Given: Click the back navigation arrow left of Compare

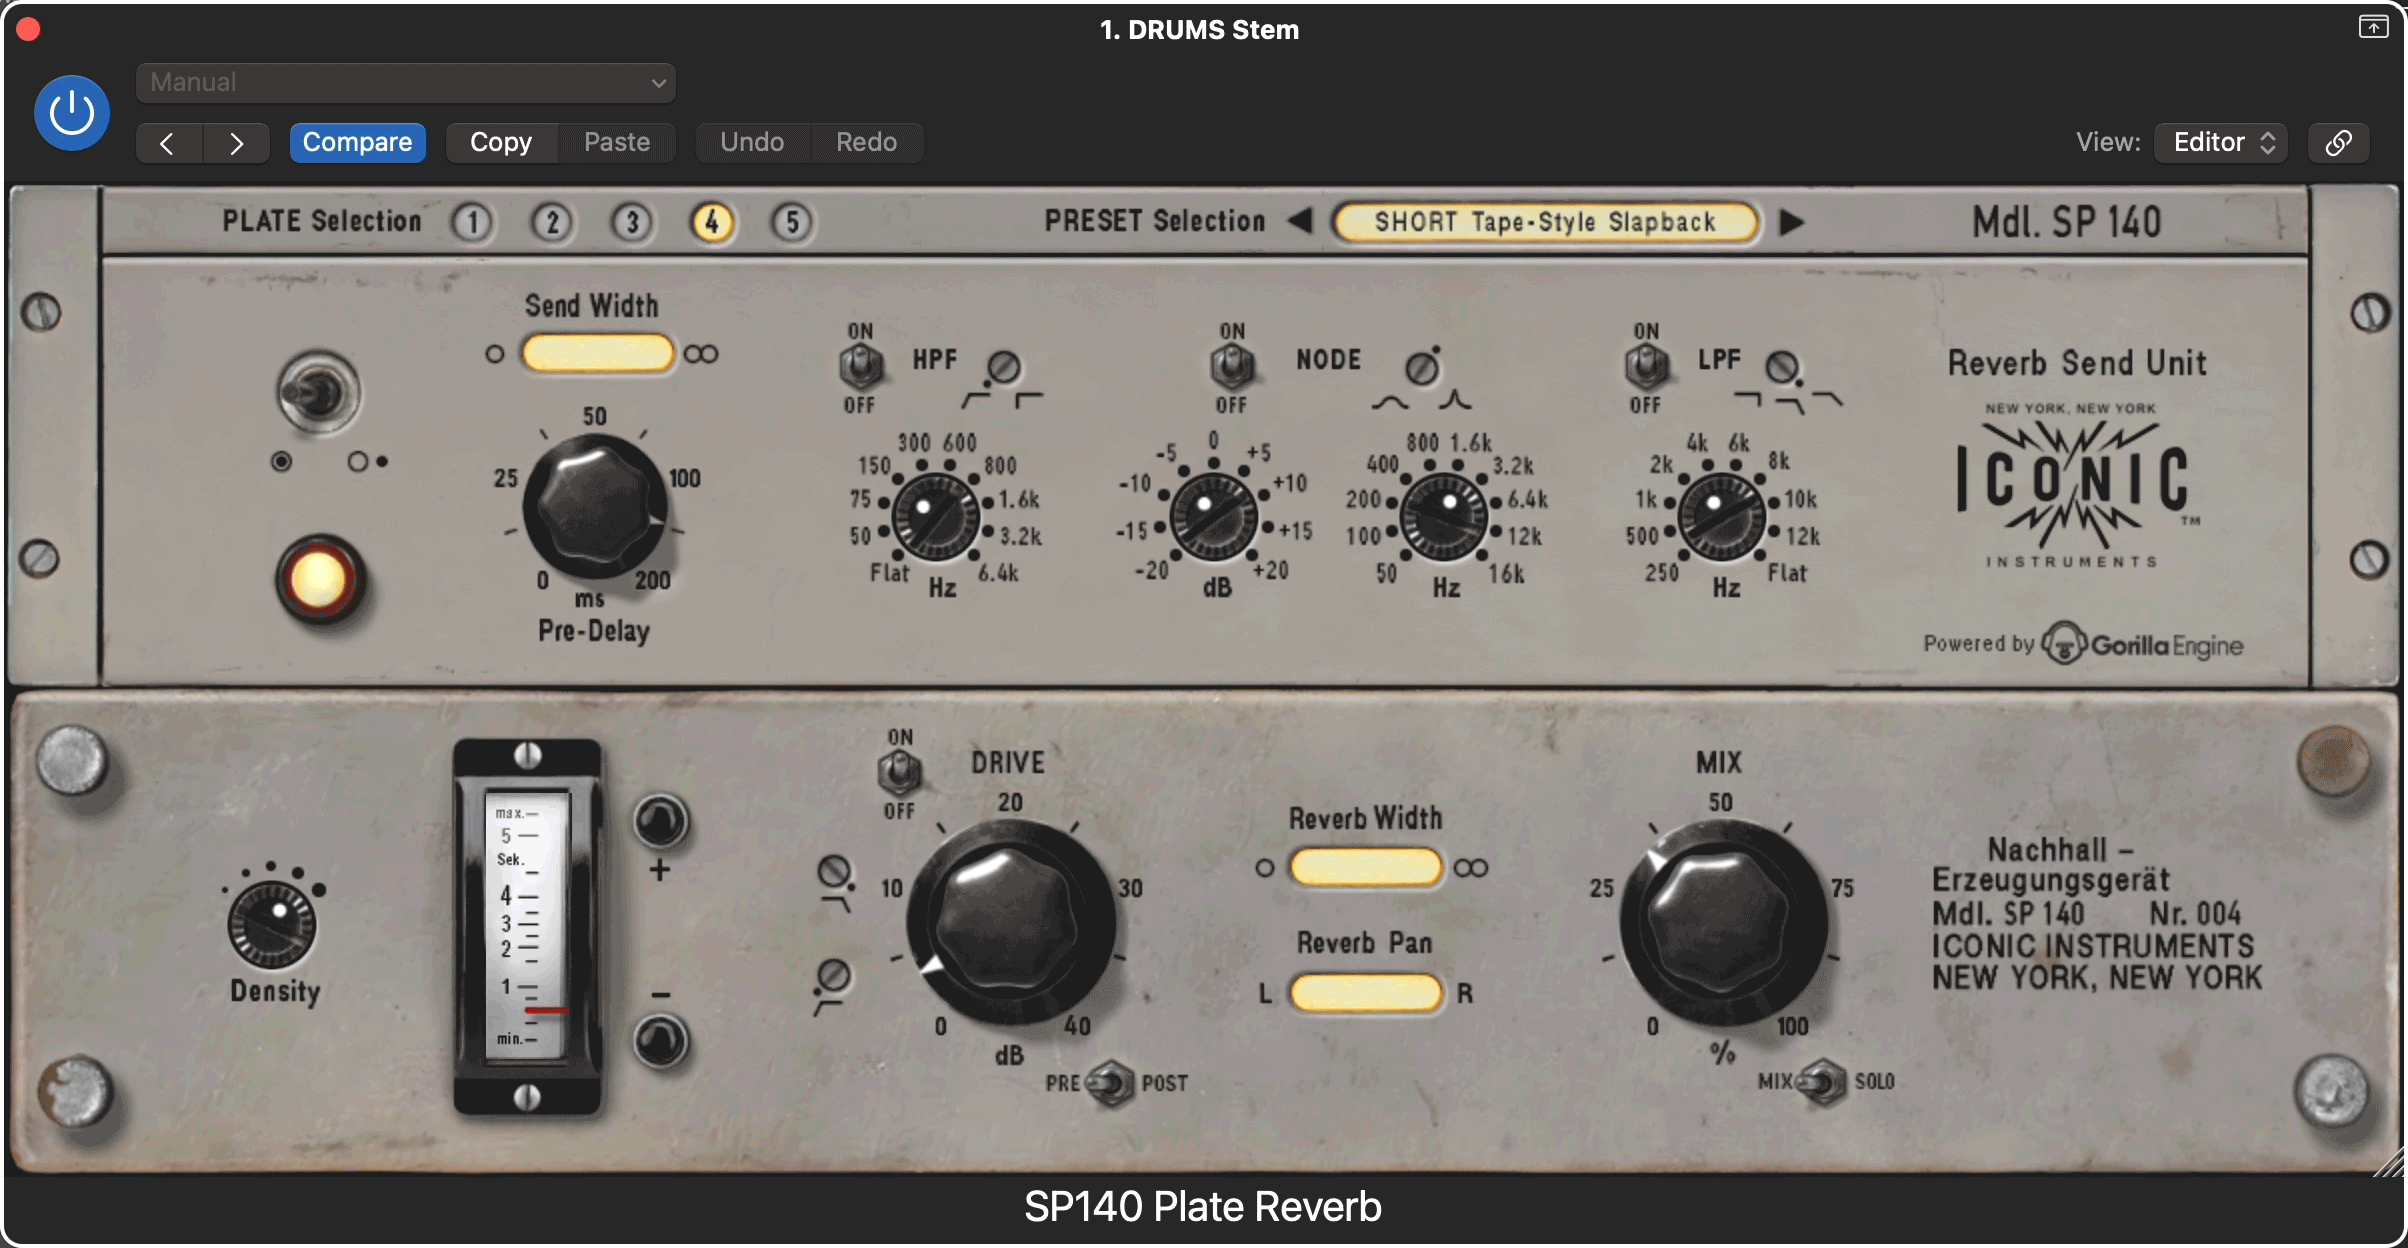Looking at the screenshot, I should click(x=168, y=142).
